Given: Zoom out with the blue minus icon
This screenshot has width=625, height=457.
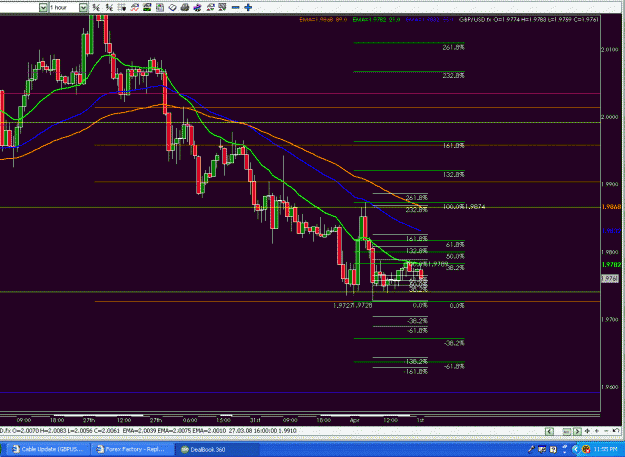Looking at the screenshot, I should (236, 8).
